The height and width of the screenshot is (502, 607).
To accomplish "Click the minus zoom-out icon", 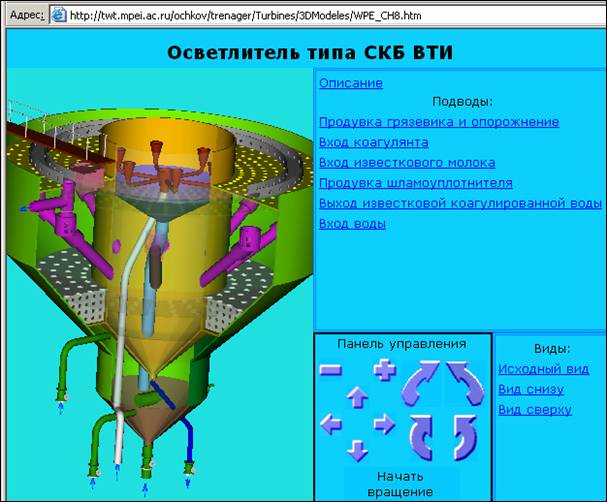I will click(x=331, y=370).
